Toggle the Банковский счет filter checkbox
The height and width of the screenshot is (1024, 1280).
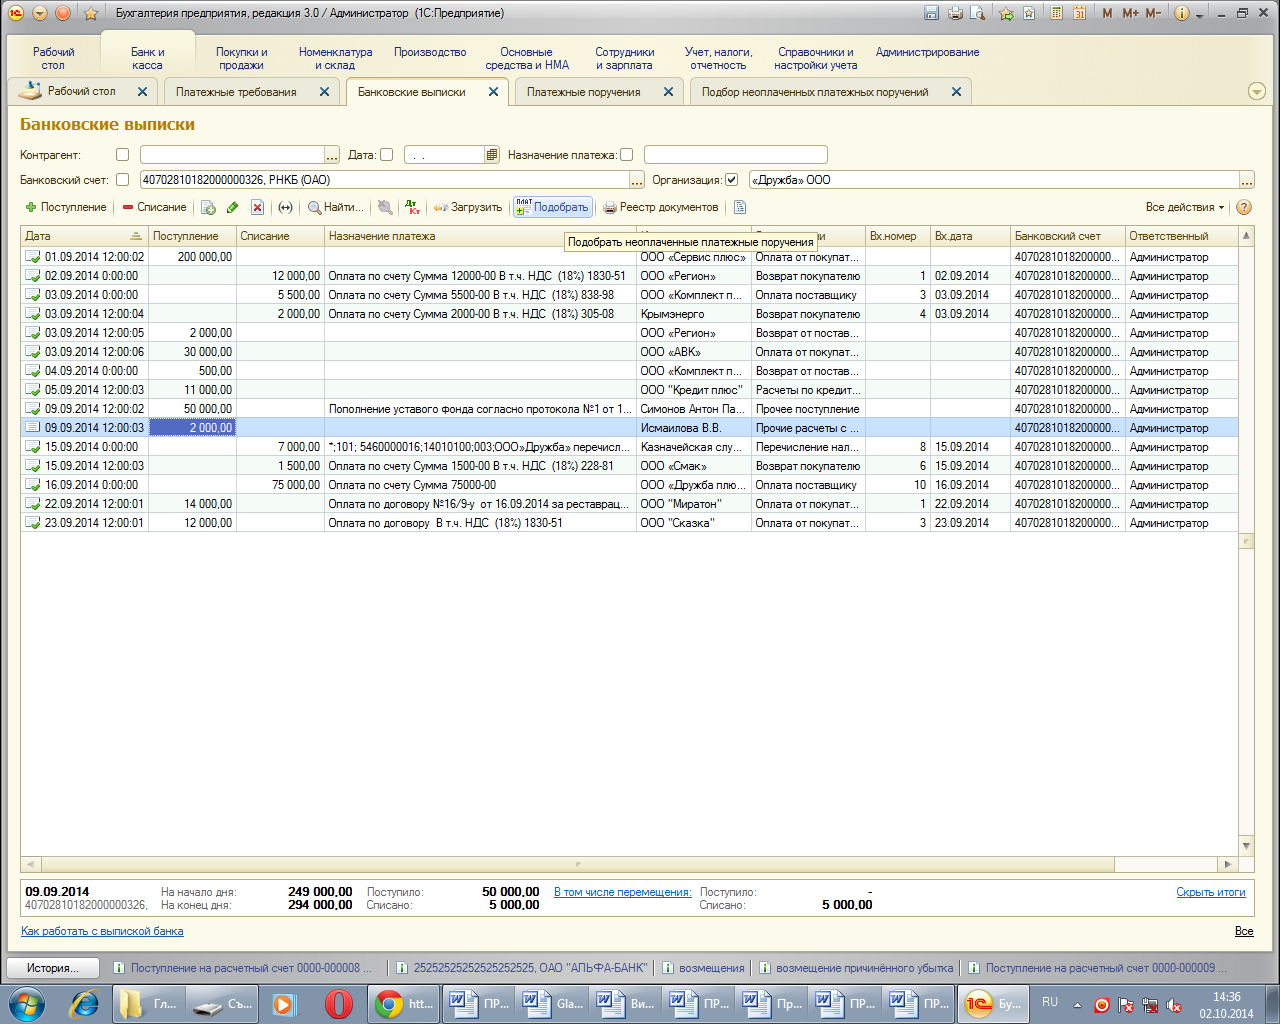tap(122, 180)
